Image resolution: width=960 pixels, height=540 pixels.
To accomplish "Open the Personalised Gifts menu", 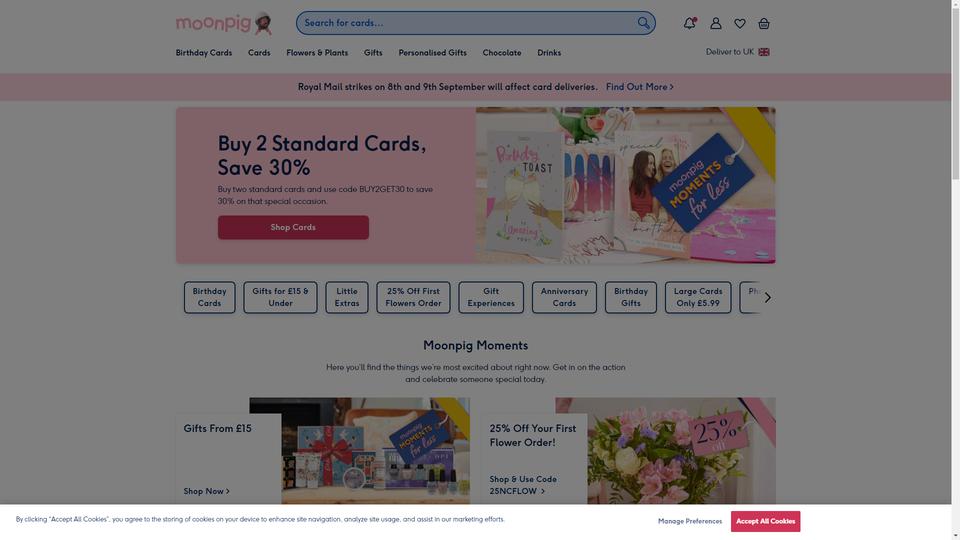I will tap(432, 53).
